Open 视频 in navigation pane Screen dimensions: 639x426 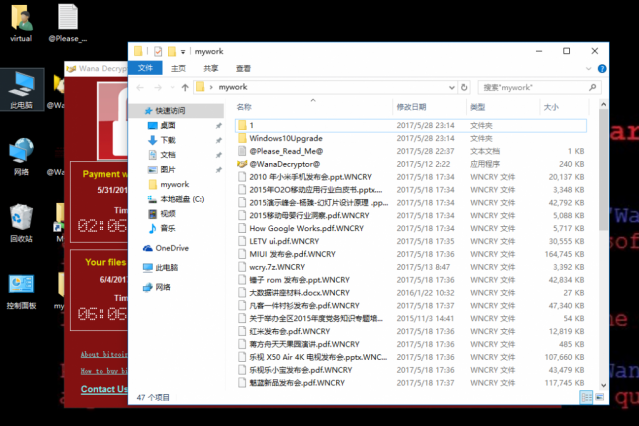point(167,214)
